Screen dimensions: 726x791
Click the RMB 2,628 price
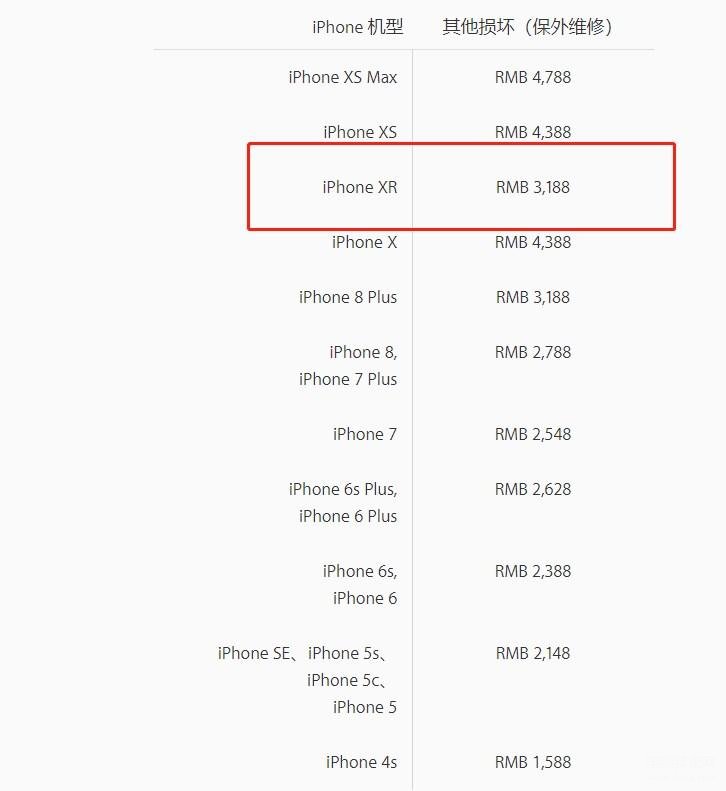pos(533,489)
